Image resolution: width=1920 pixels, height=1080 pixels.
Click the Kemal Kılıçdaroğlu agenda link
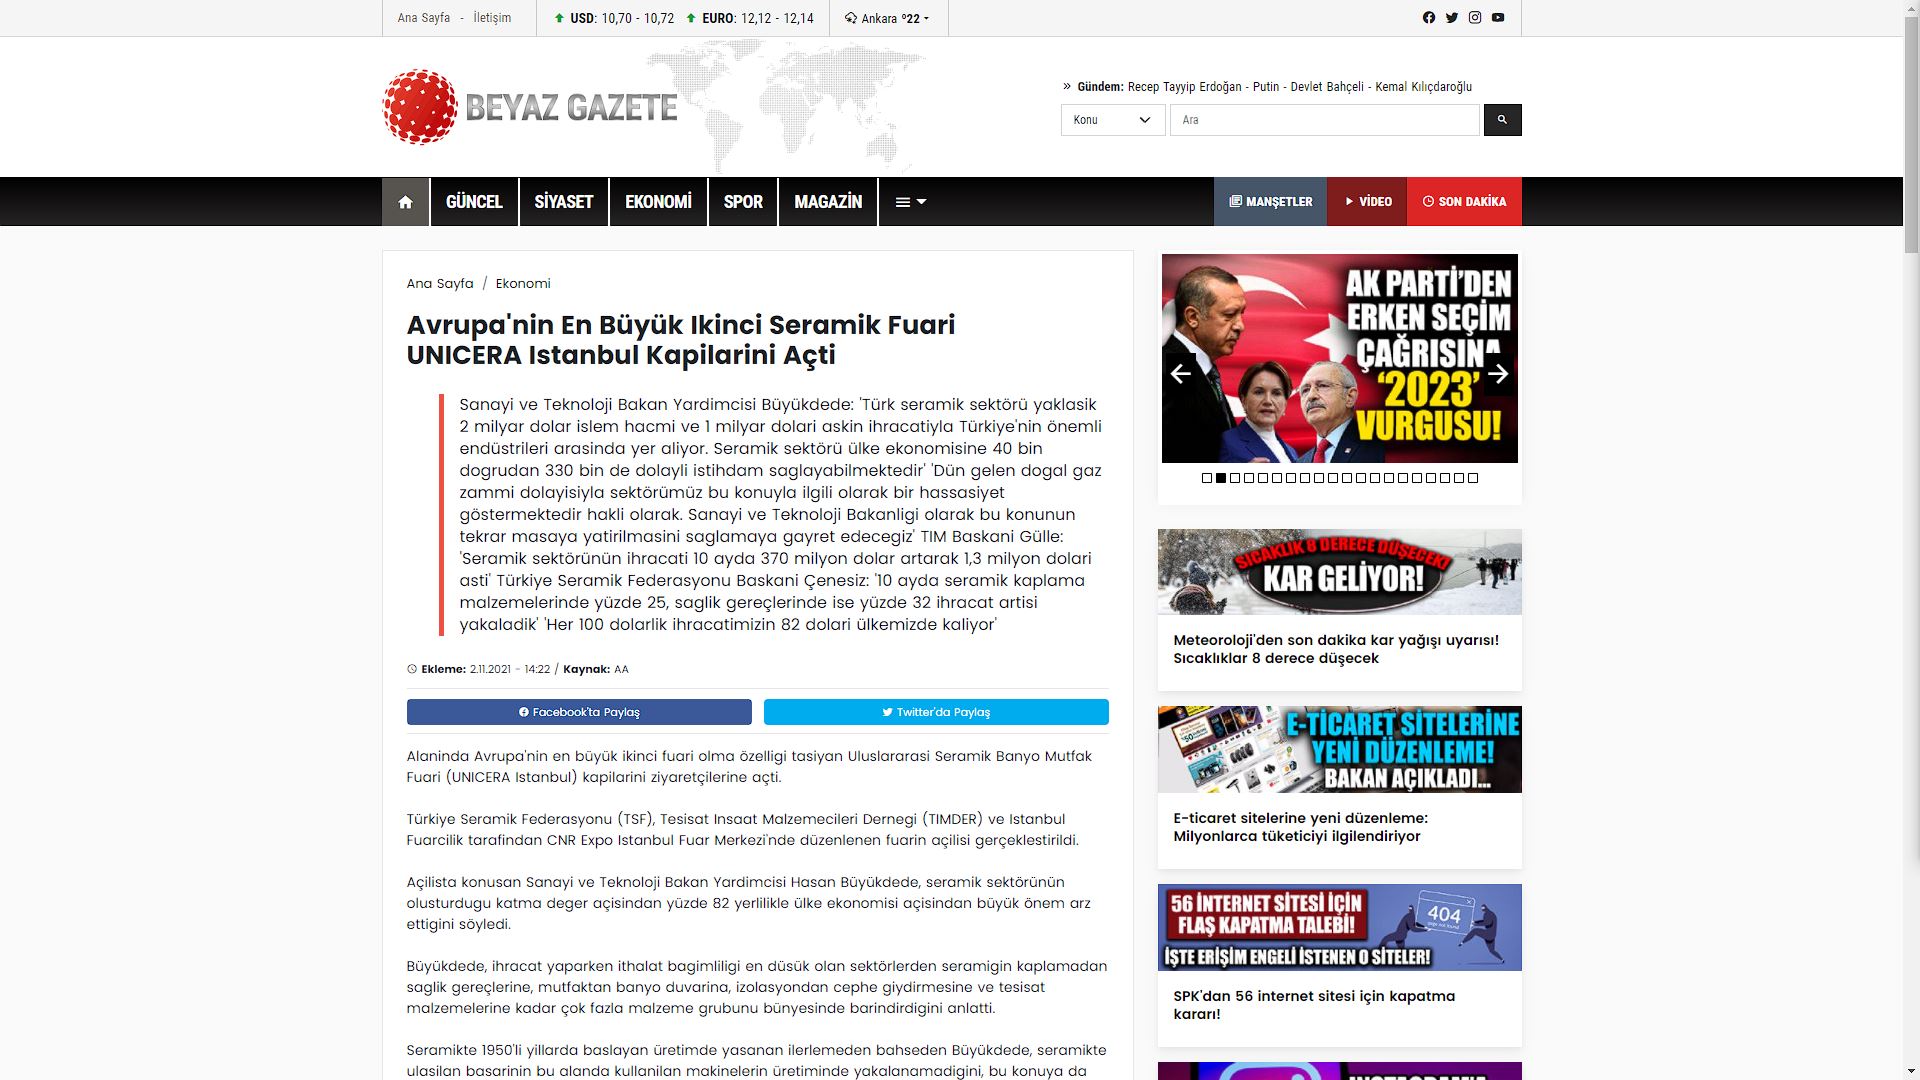tap(1424, 87)
